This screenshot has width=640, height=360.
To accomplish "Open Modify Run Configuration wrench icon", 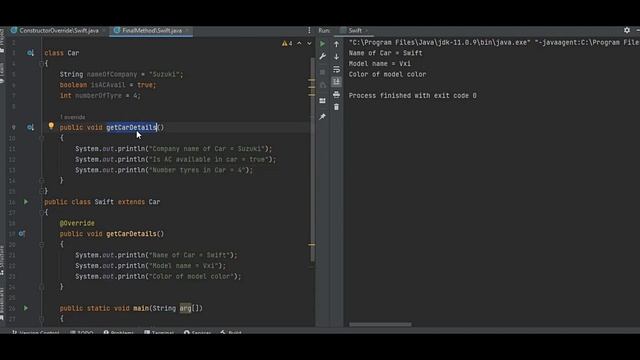I will (322, 56).
